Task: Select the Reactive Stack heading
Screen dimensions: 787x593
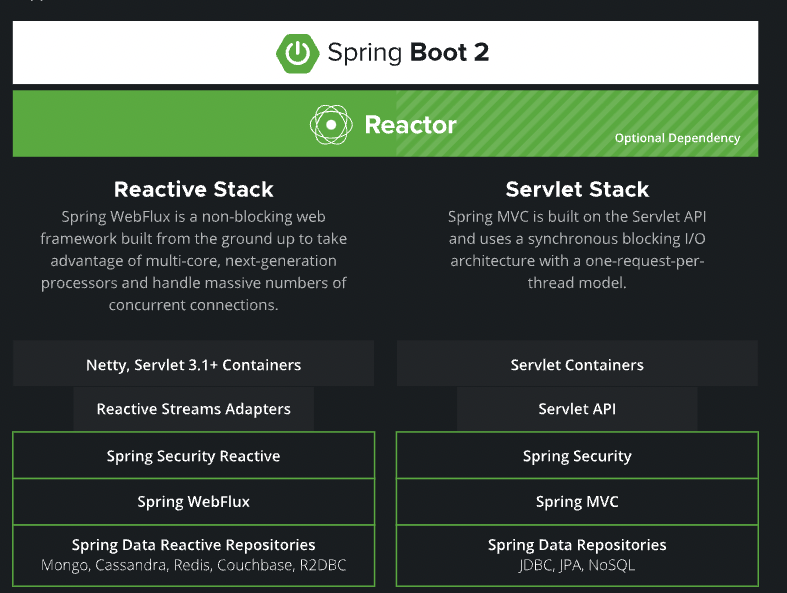Action: tap(194, 189)
